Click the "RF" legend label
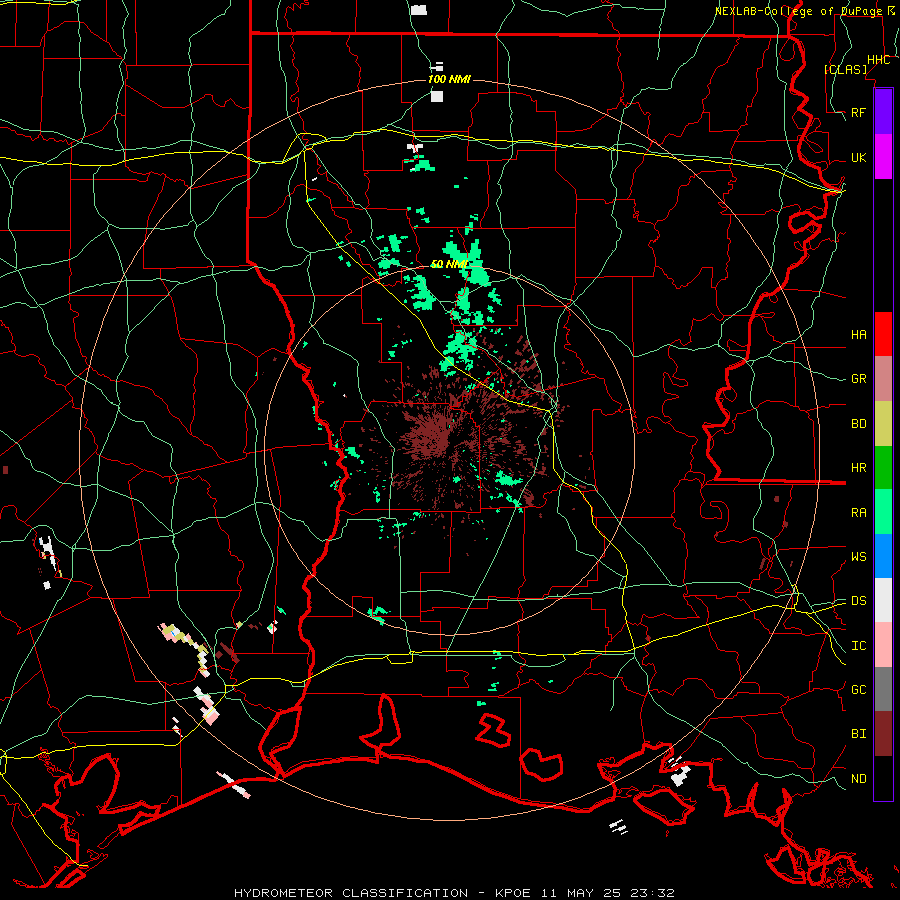Screen dimensions: 900x900 point(858,112)
